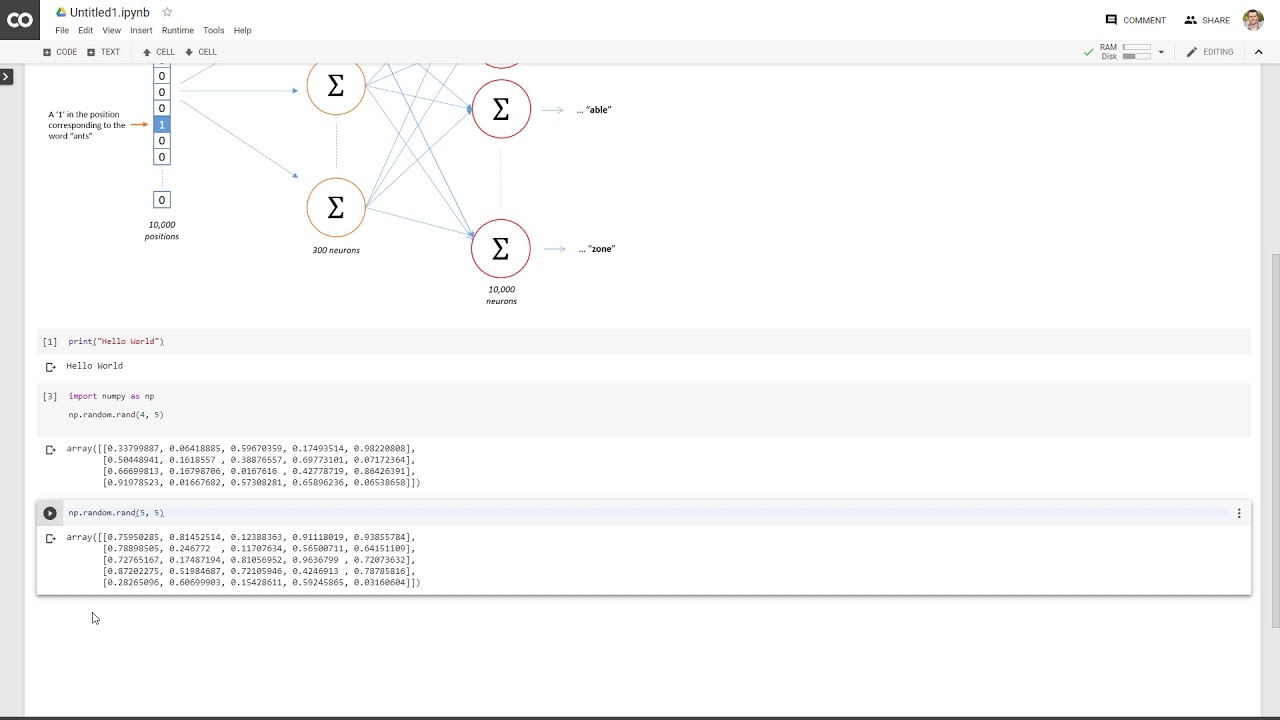Open the View menu
Image resolution: width=1280 pixels, height=720 pixels.
pos(111,30)
